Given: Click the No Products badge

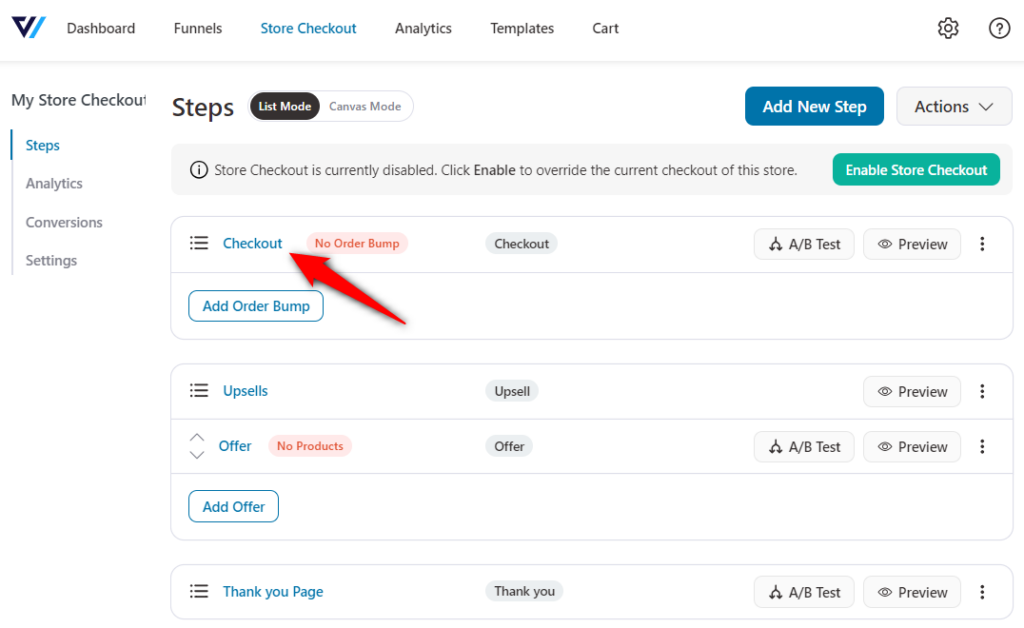Looking at the screenshot, I should coord(310,446).
